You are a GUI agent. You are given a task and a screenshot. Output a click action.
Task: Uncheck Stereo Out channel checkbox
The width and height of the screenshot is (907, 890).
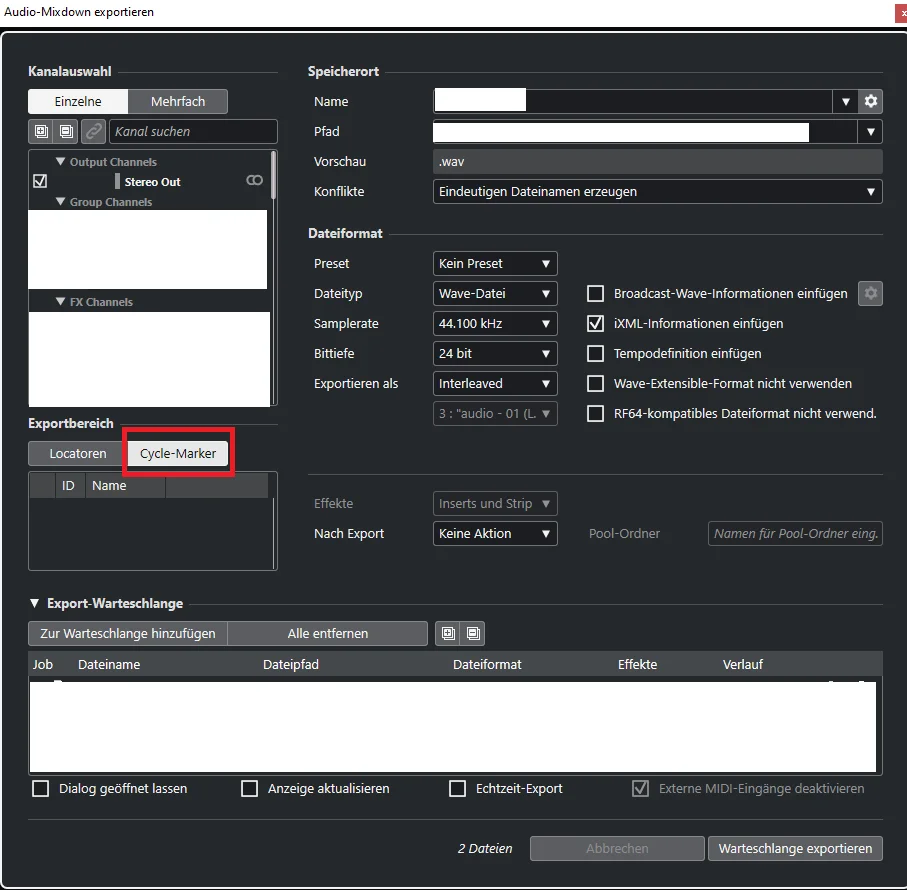pos(40,181)
